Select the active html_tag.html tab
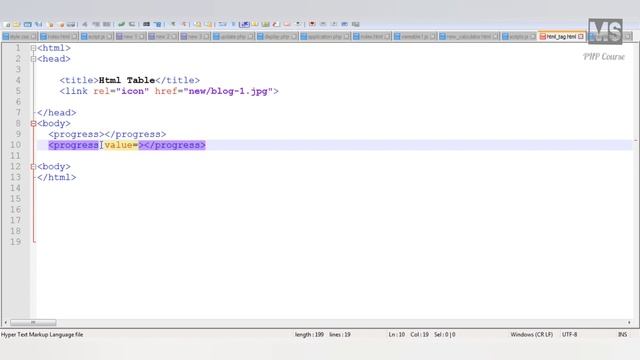The image size is (640, 360). (561, 37)
